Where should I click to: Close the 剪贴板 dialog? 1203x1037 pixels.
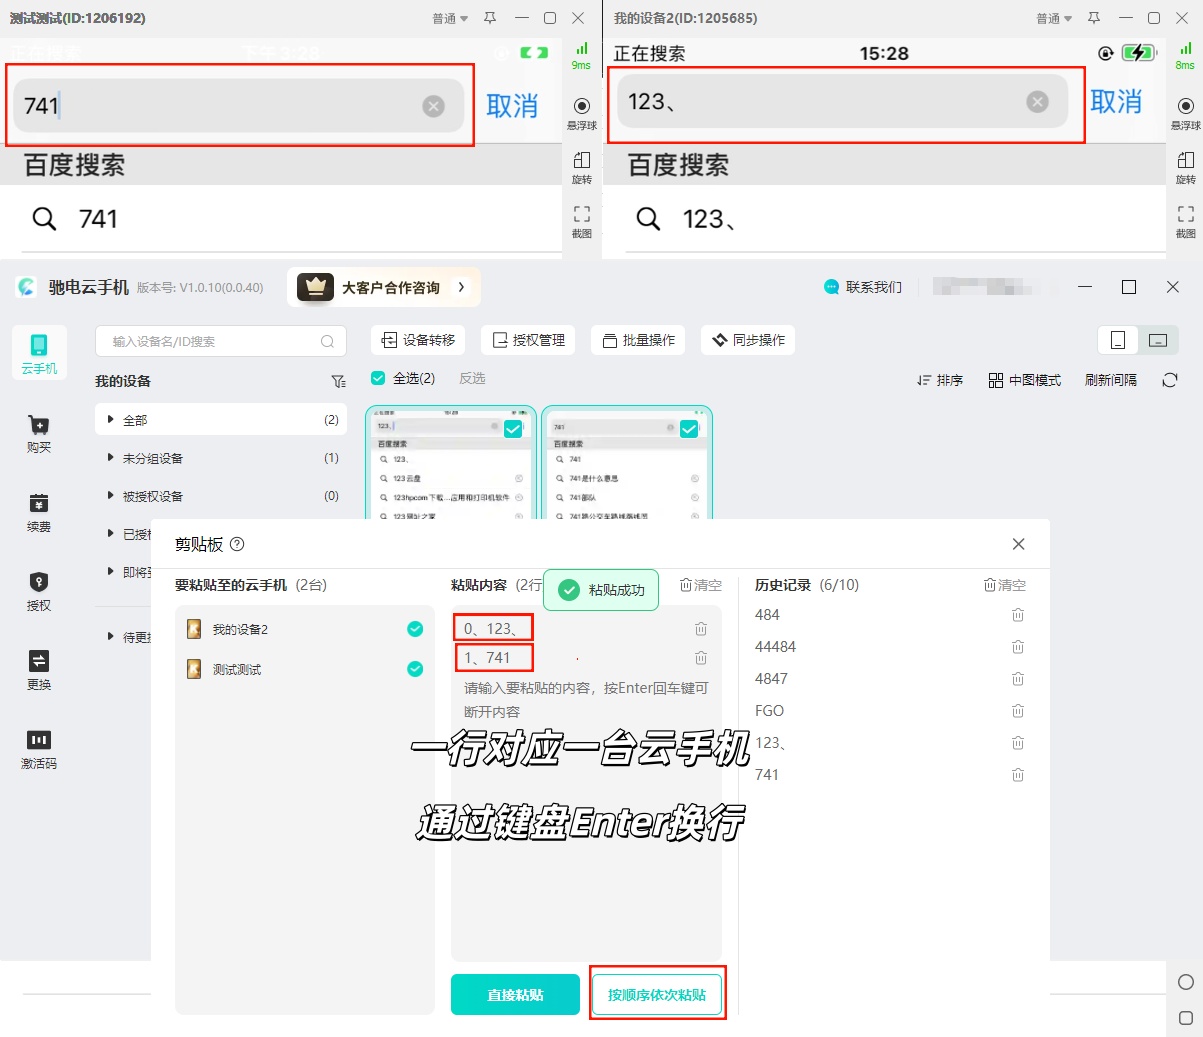[1018, 544]
